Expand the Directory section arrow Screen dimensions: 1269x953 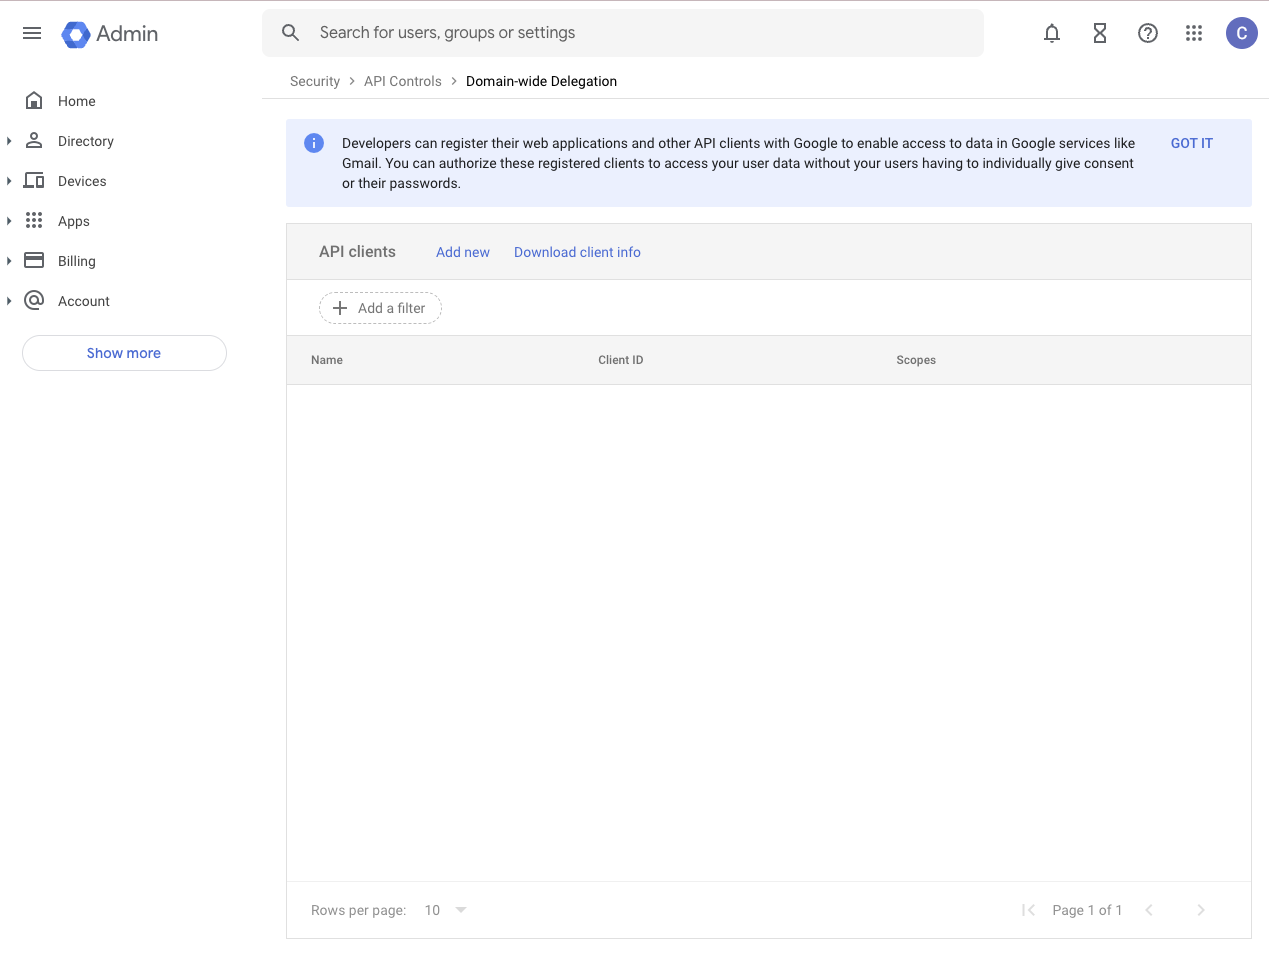[9, 141]
